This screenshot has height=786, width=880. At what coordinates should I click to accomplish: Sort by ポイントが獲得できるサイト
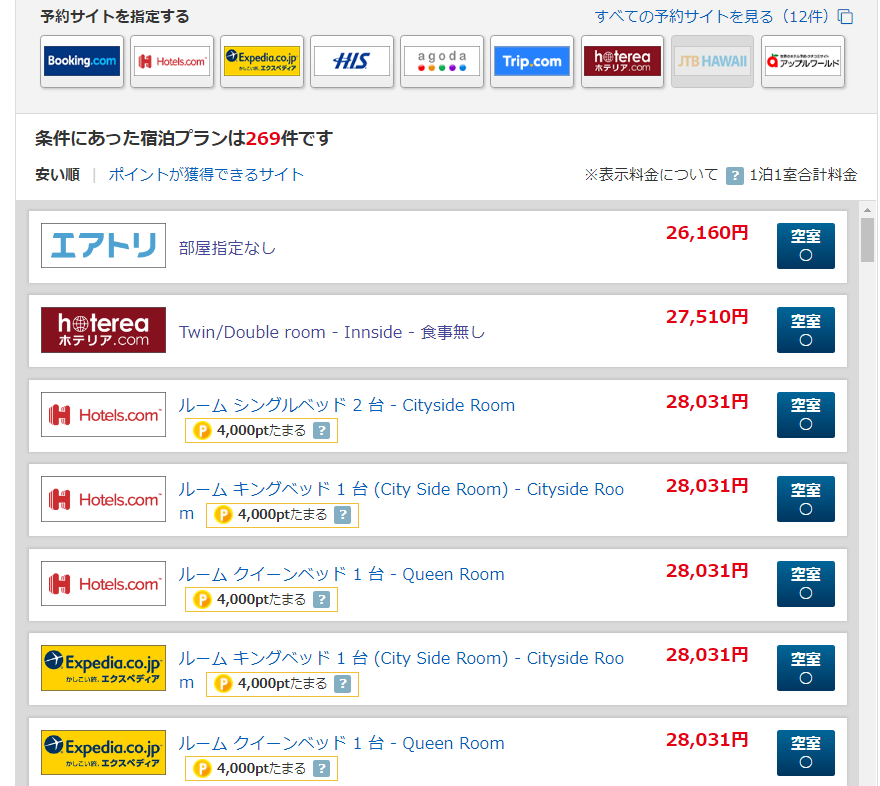tap(206, 174)
